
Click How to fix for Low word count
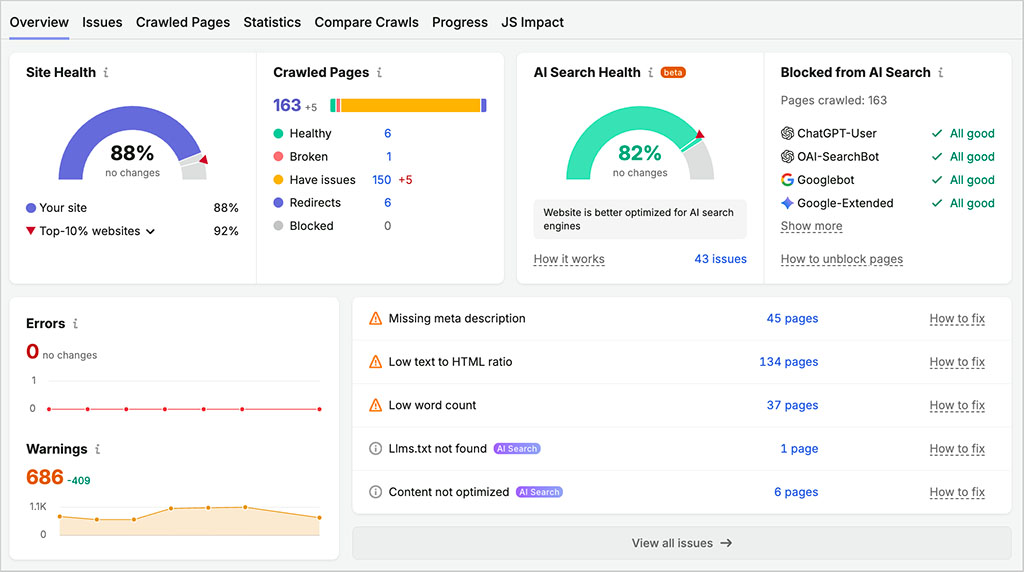pos(957,405)
